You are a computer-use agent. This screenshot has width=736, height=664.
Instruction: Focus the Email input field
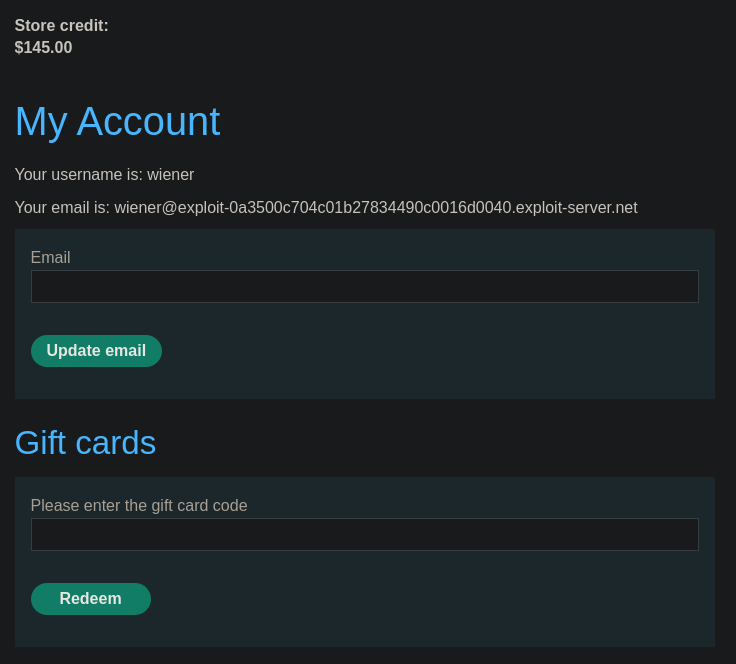pos(365,286)
